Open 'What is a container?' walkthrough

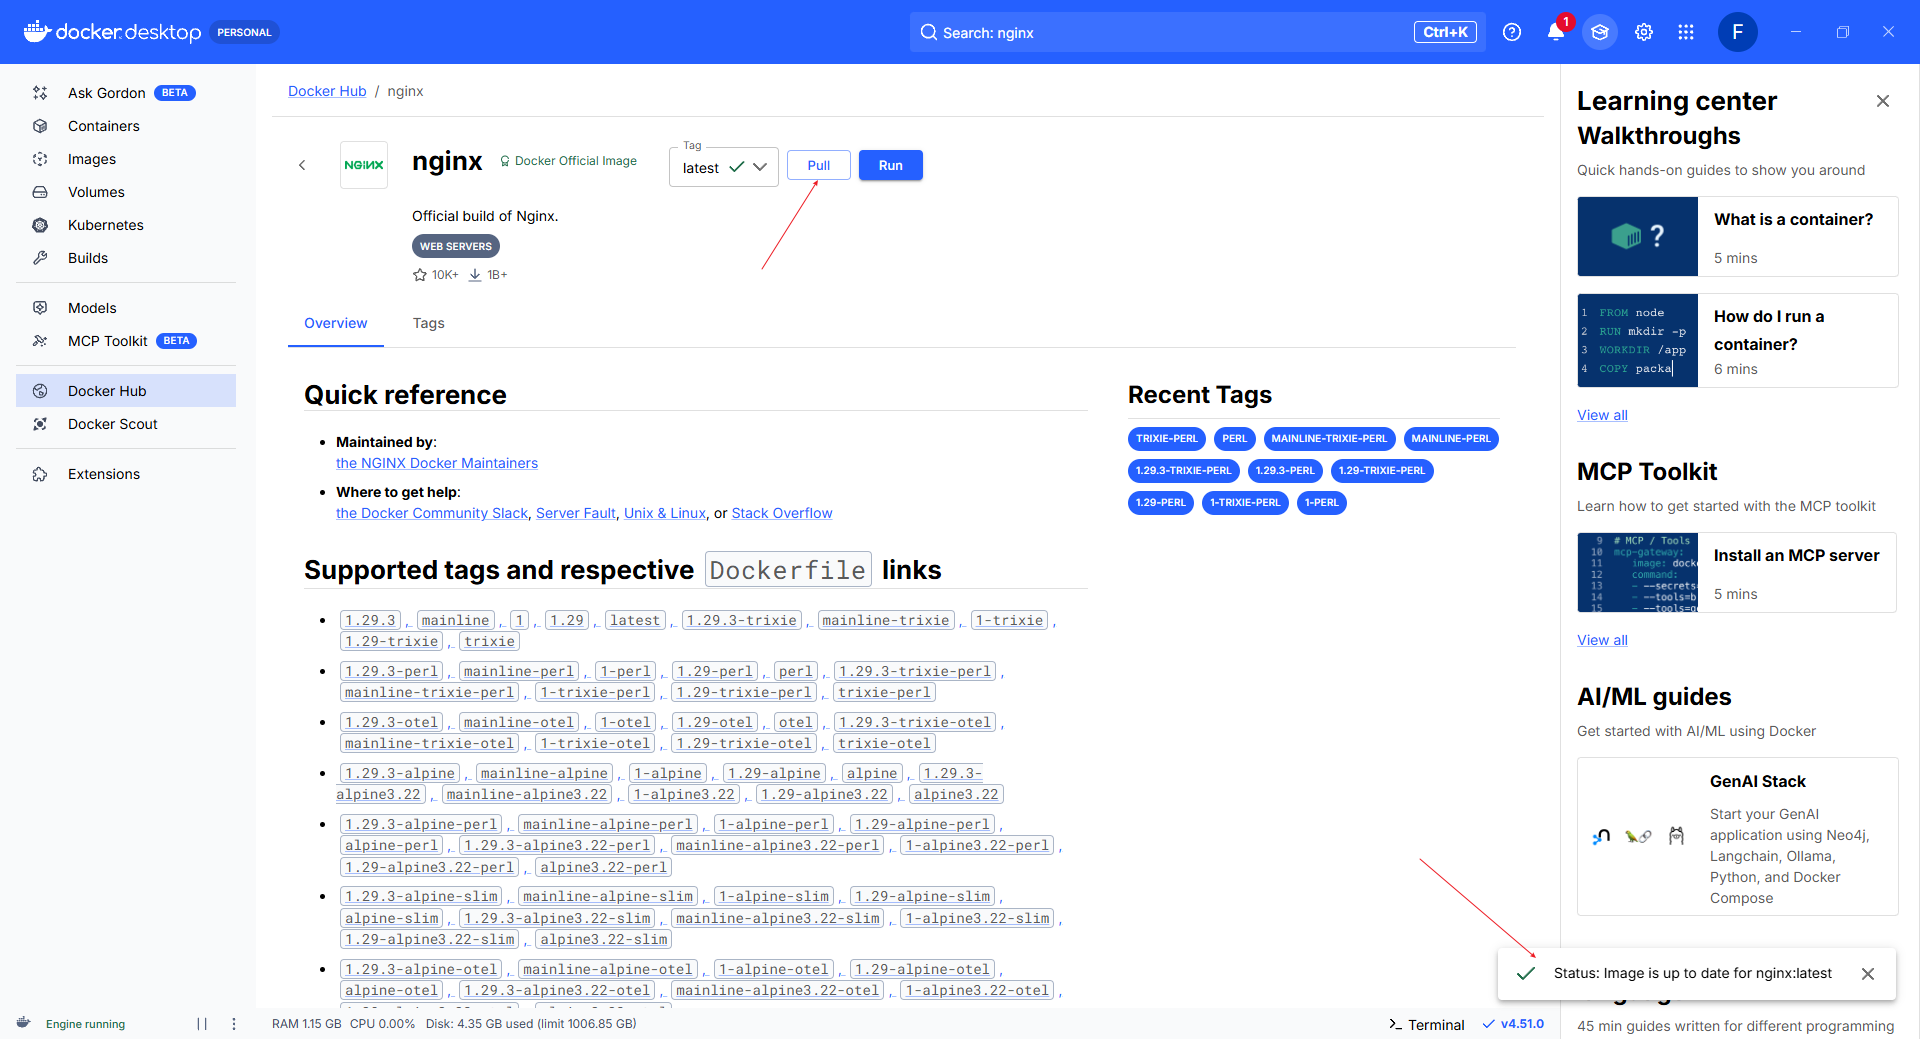1738,237
